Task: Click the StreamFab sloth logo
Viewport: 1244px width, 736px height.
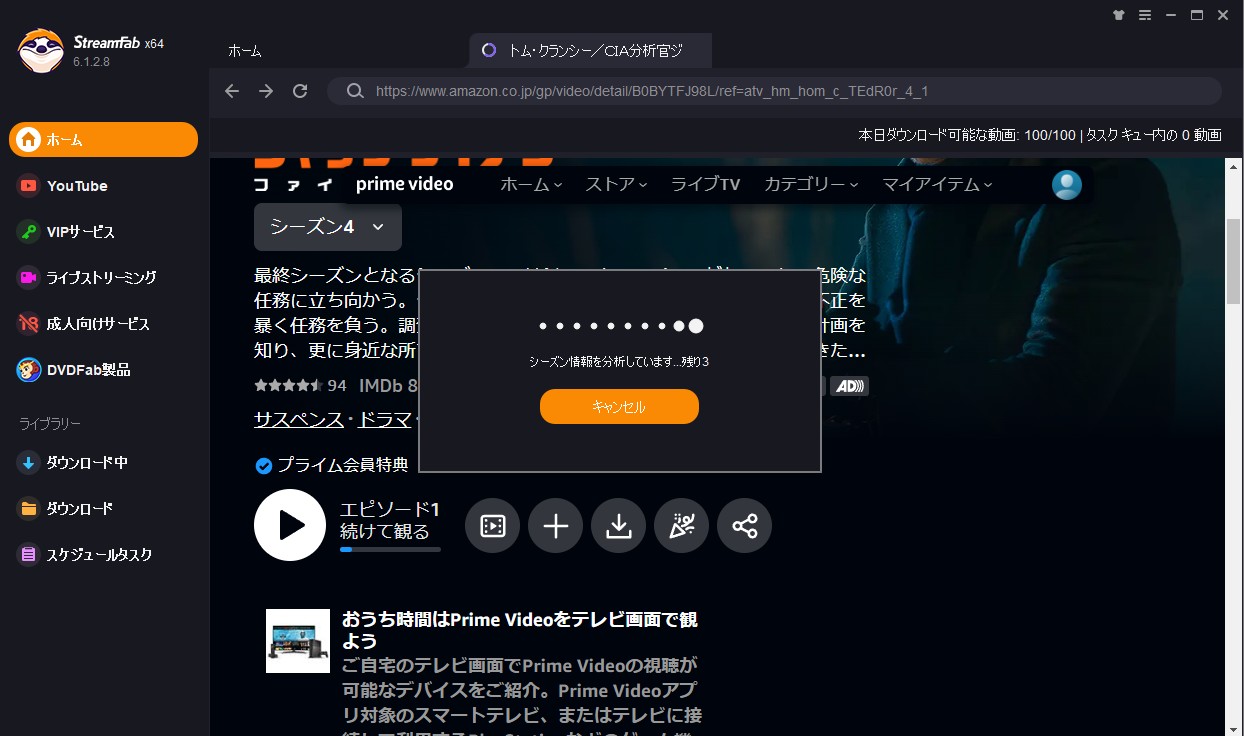Action: click(40, 50)
